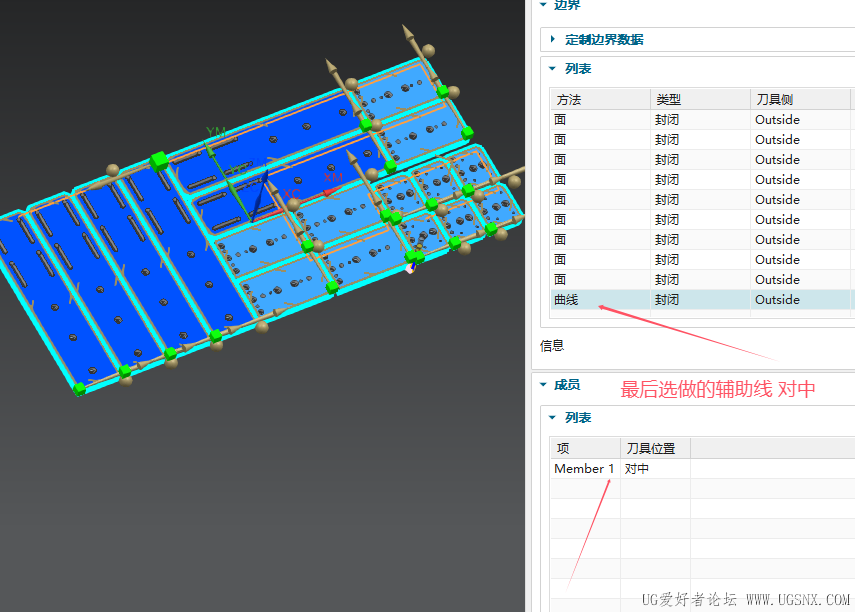Collapse the 成员 section
Screen dimensions: 855x612
coord(543,385)
